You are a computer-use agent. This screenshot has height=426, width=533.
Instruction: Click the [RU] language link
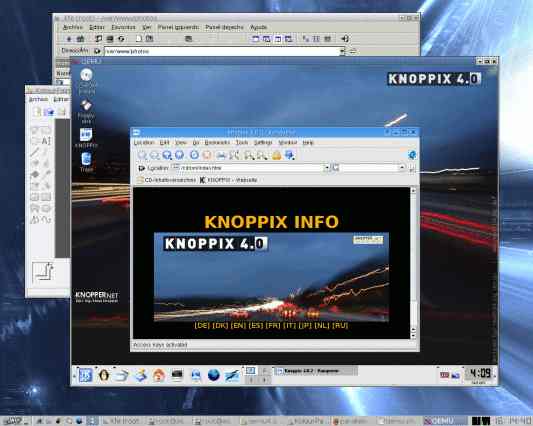[x=340, y=325]
